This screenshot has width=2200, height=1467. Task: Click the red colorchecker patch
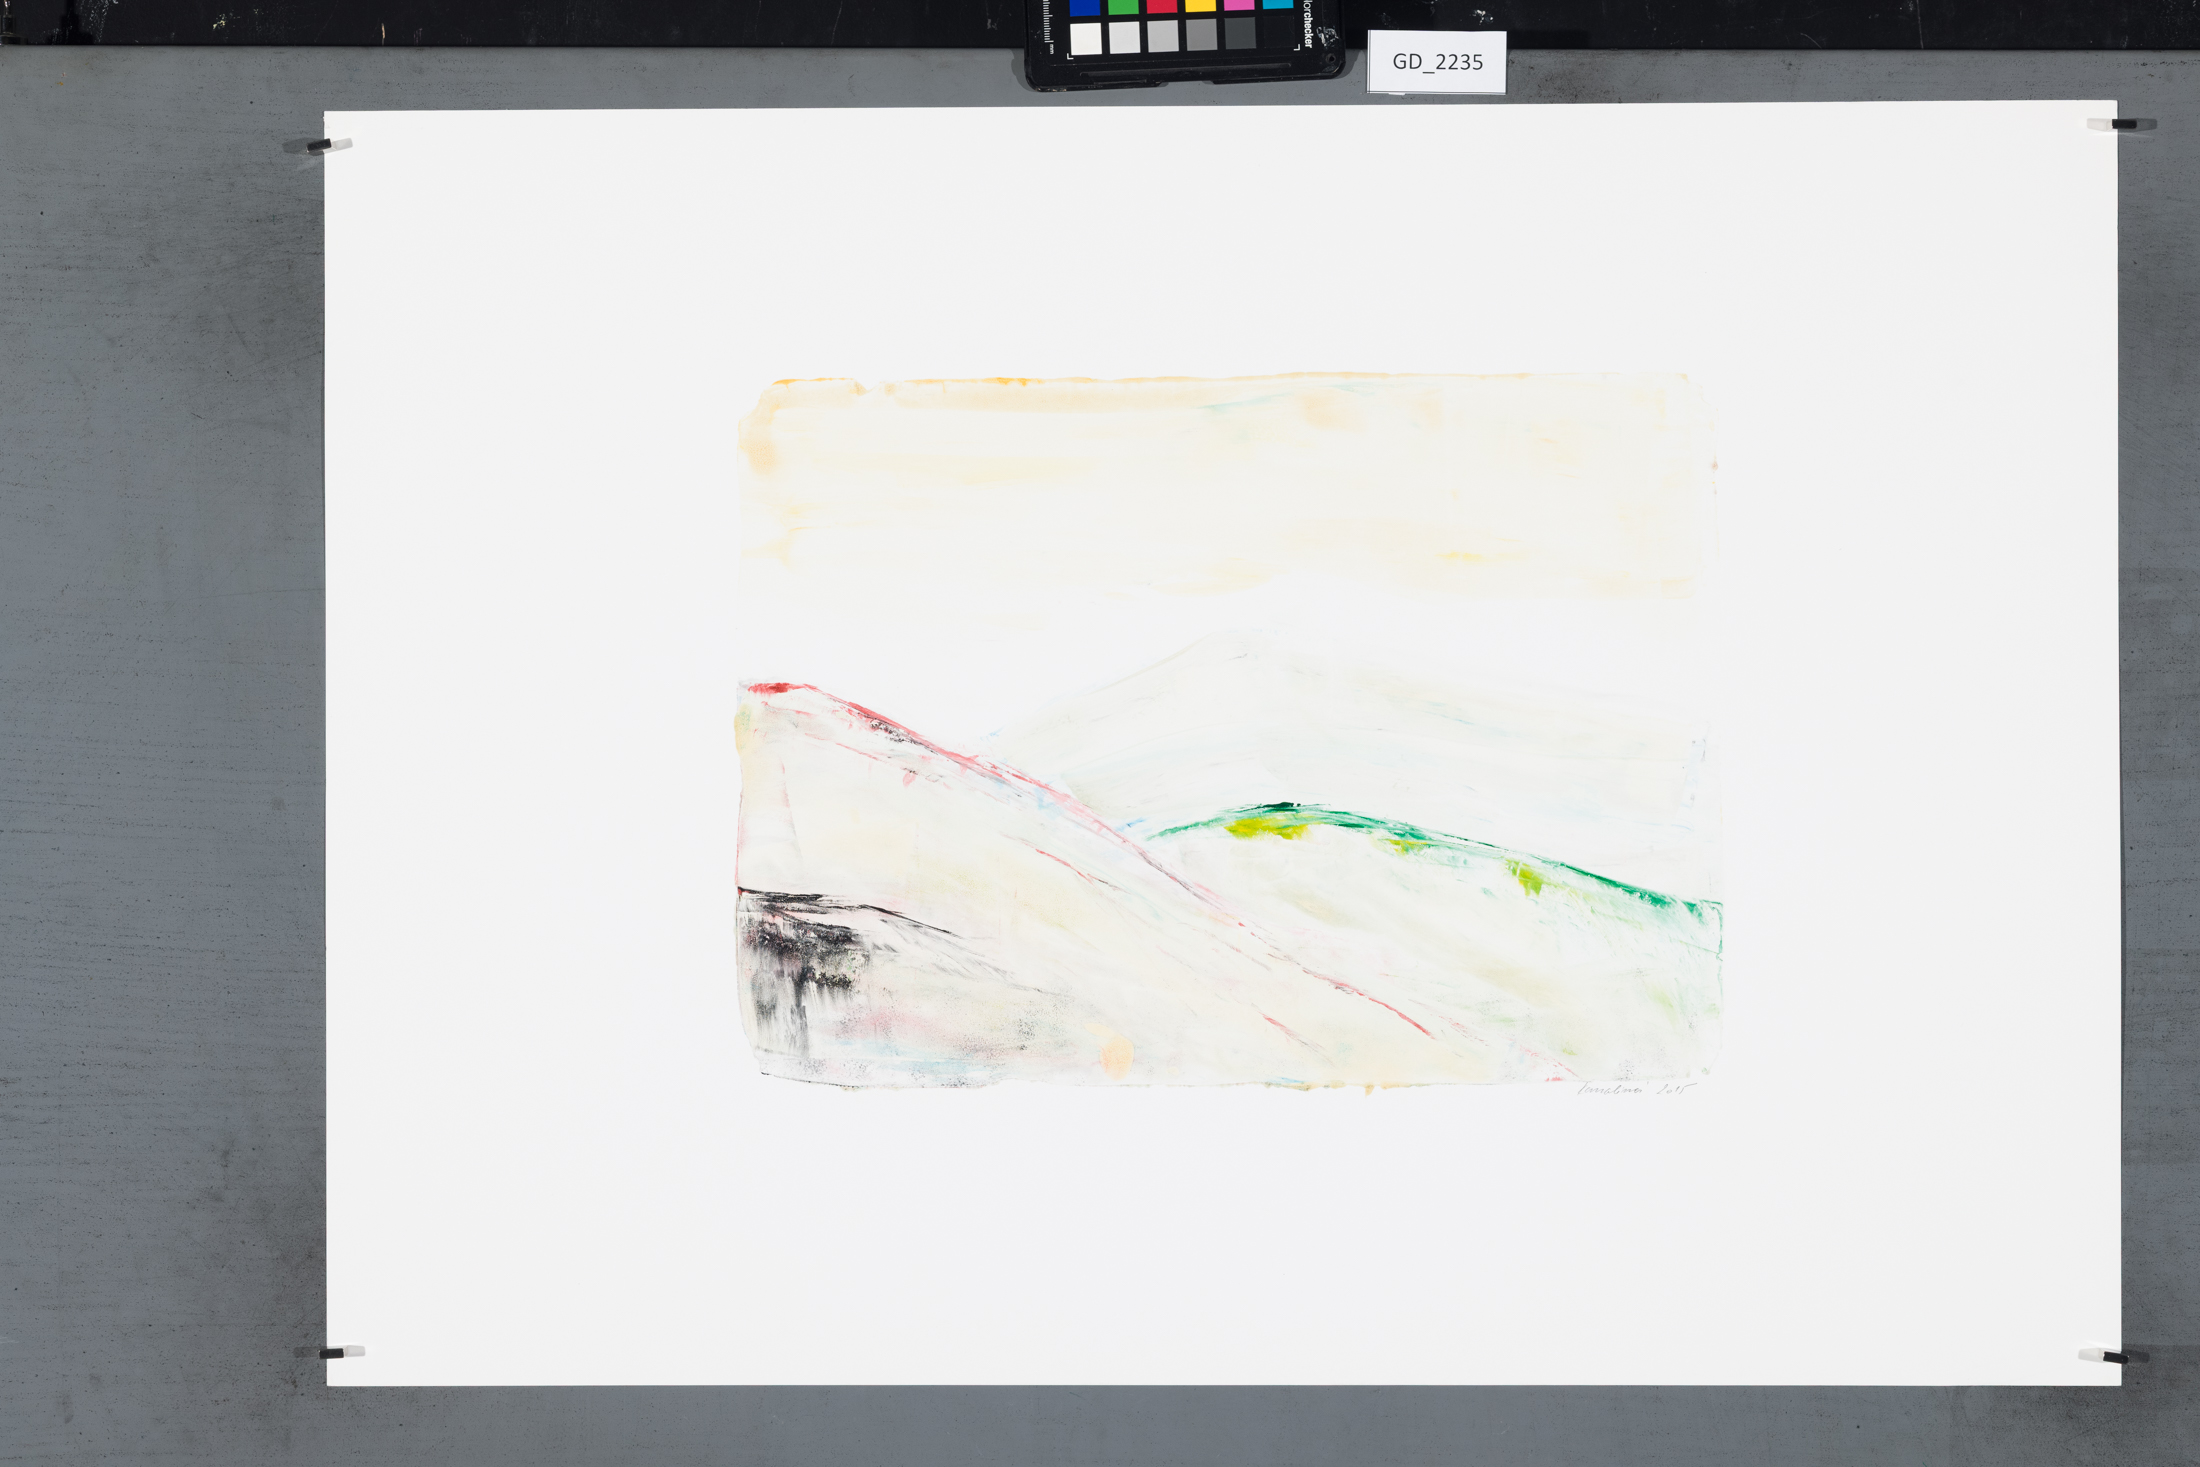point(1162,7)
